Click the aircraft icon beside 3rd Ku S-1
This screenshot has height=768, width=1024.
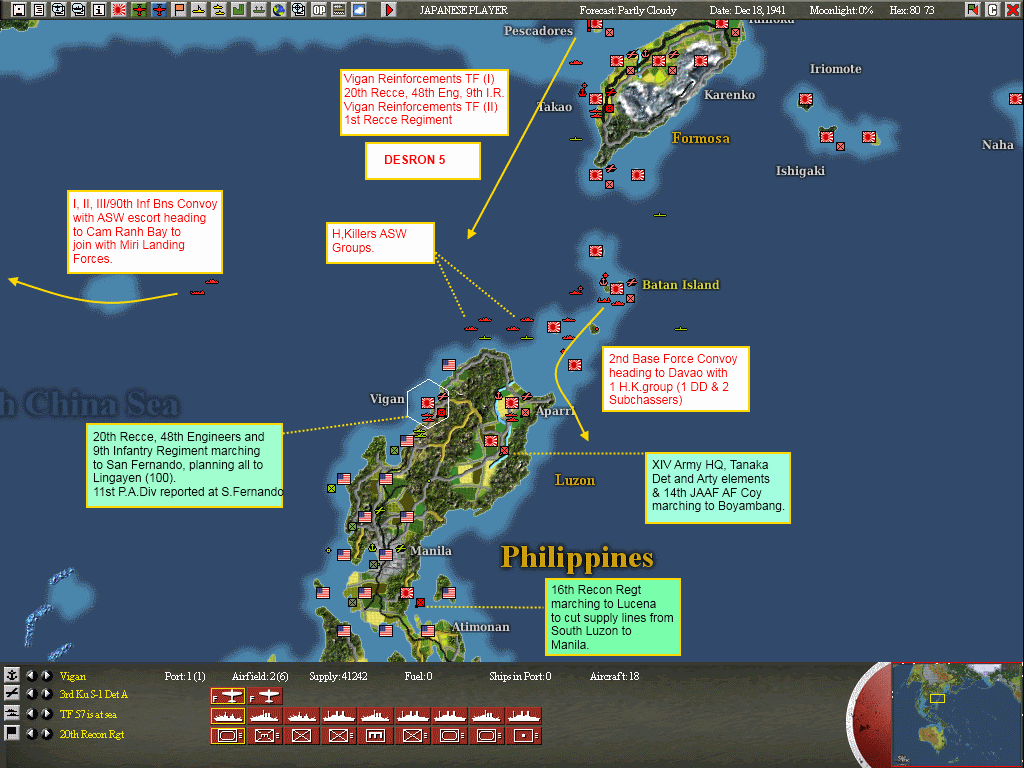12,694
